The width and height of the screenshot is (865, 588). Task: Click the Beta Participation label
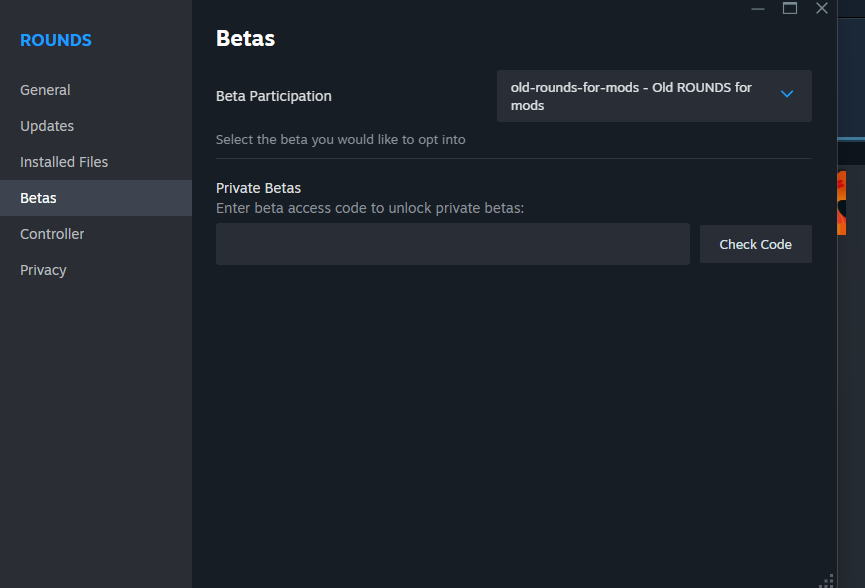tap(274, 96)
